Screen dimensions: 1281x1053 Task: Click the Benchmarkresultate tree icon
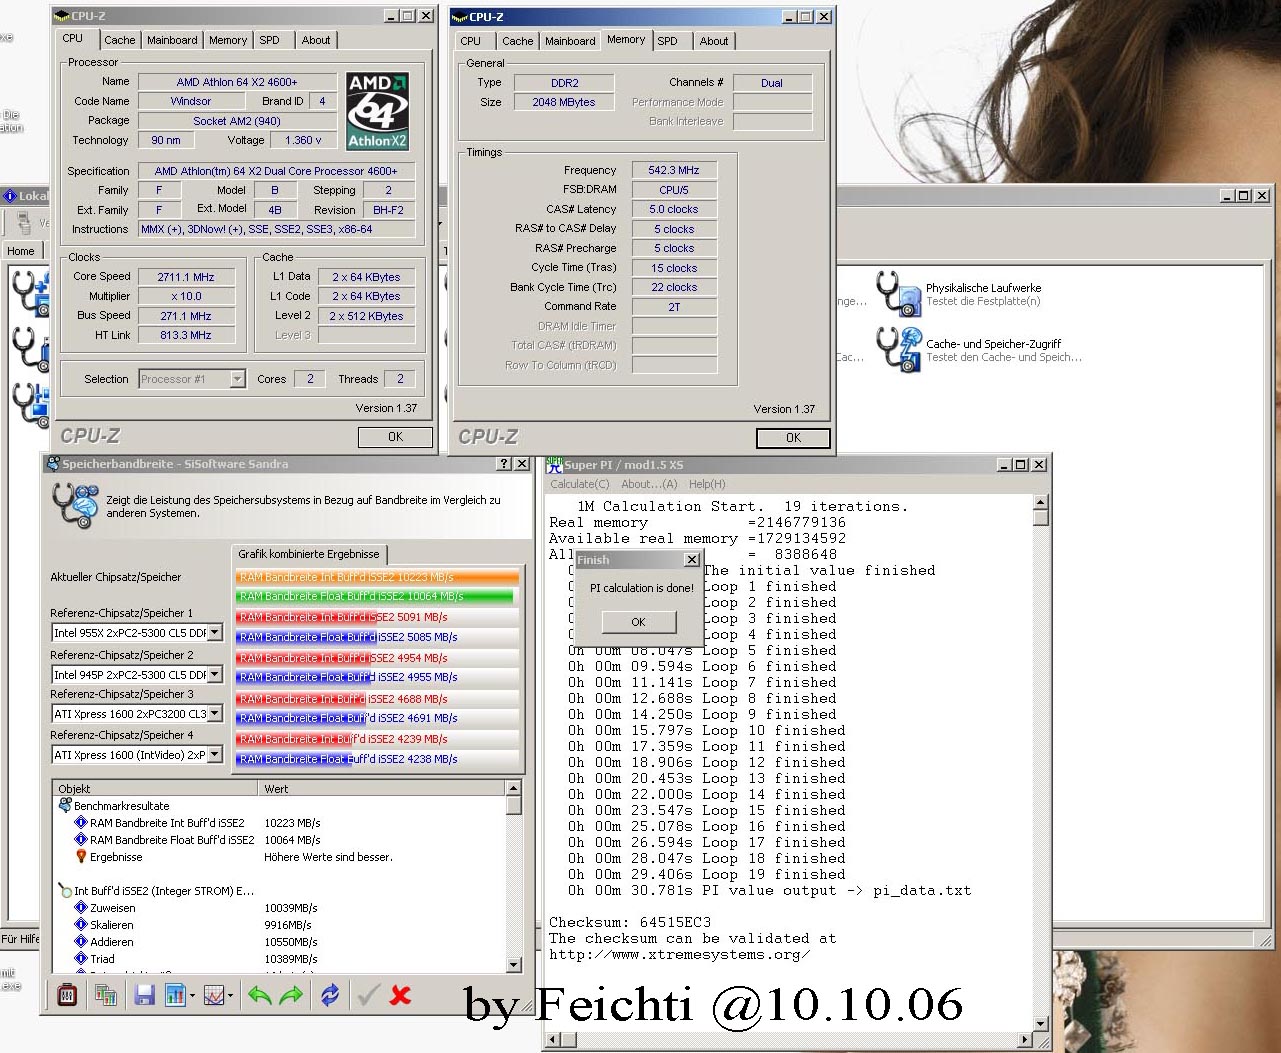65,805
